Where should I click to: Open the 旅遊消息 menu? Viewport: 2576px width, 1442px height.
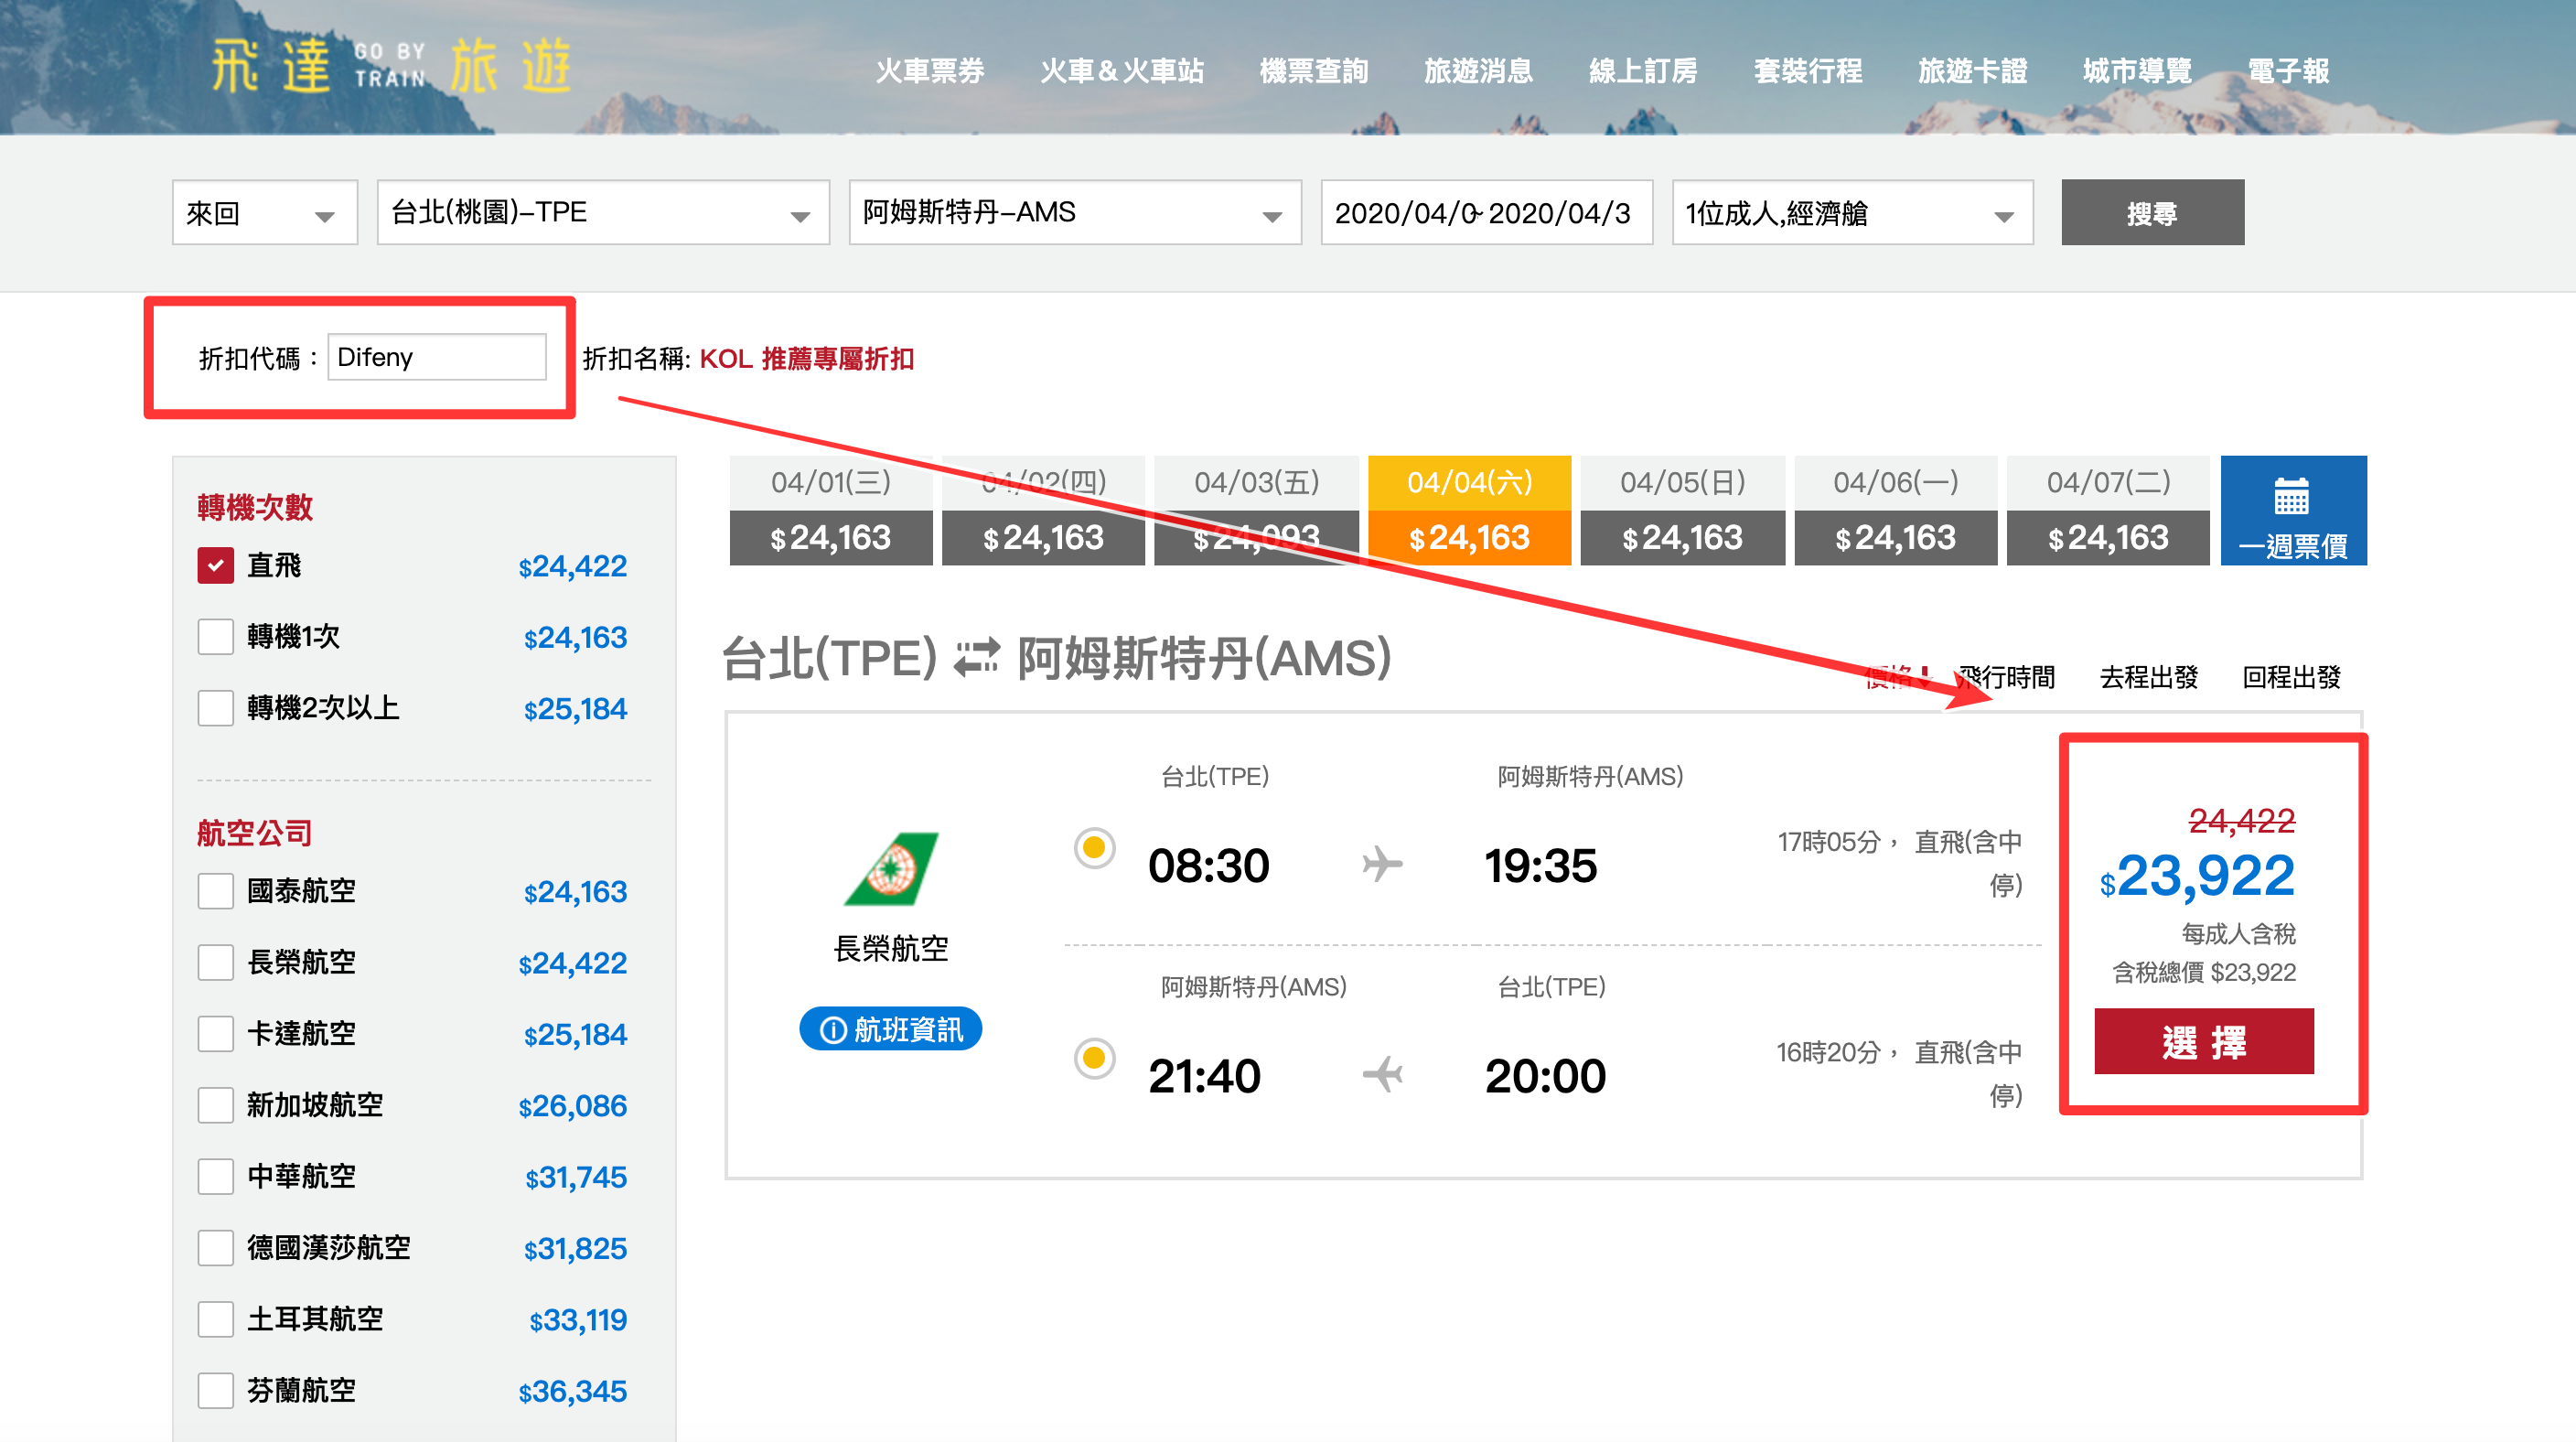tap(1478, 71)
